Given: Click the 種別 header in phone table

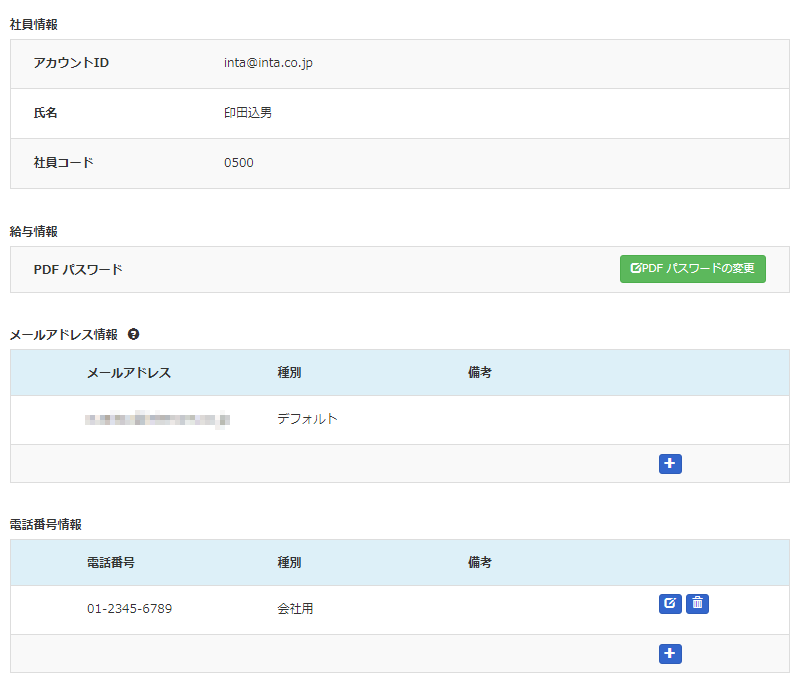Looking at the screenshot, I should tap(289, 563).
